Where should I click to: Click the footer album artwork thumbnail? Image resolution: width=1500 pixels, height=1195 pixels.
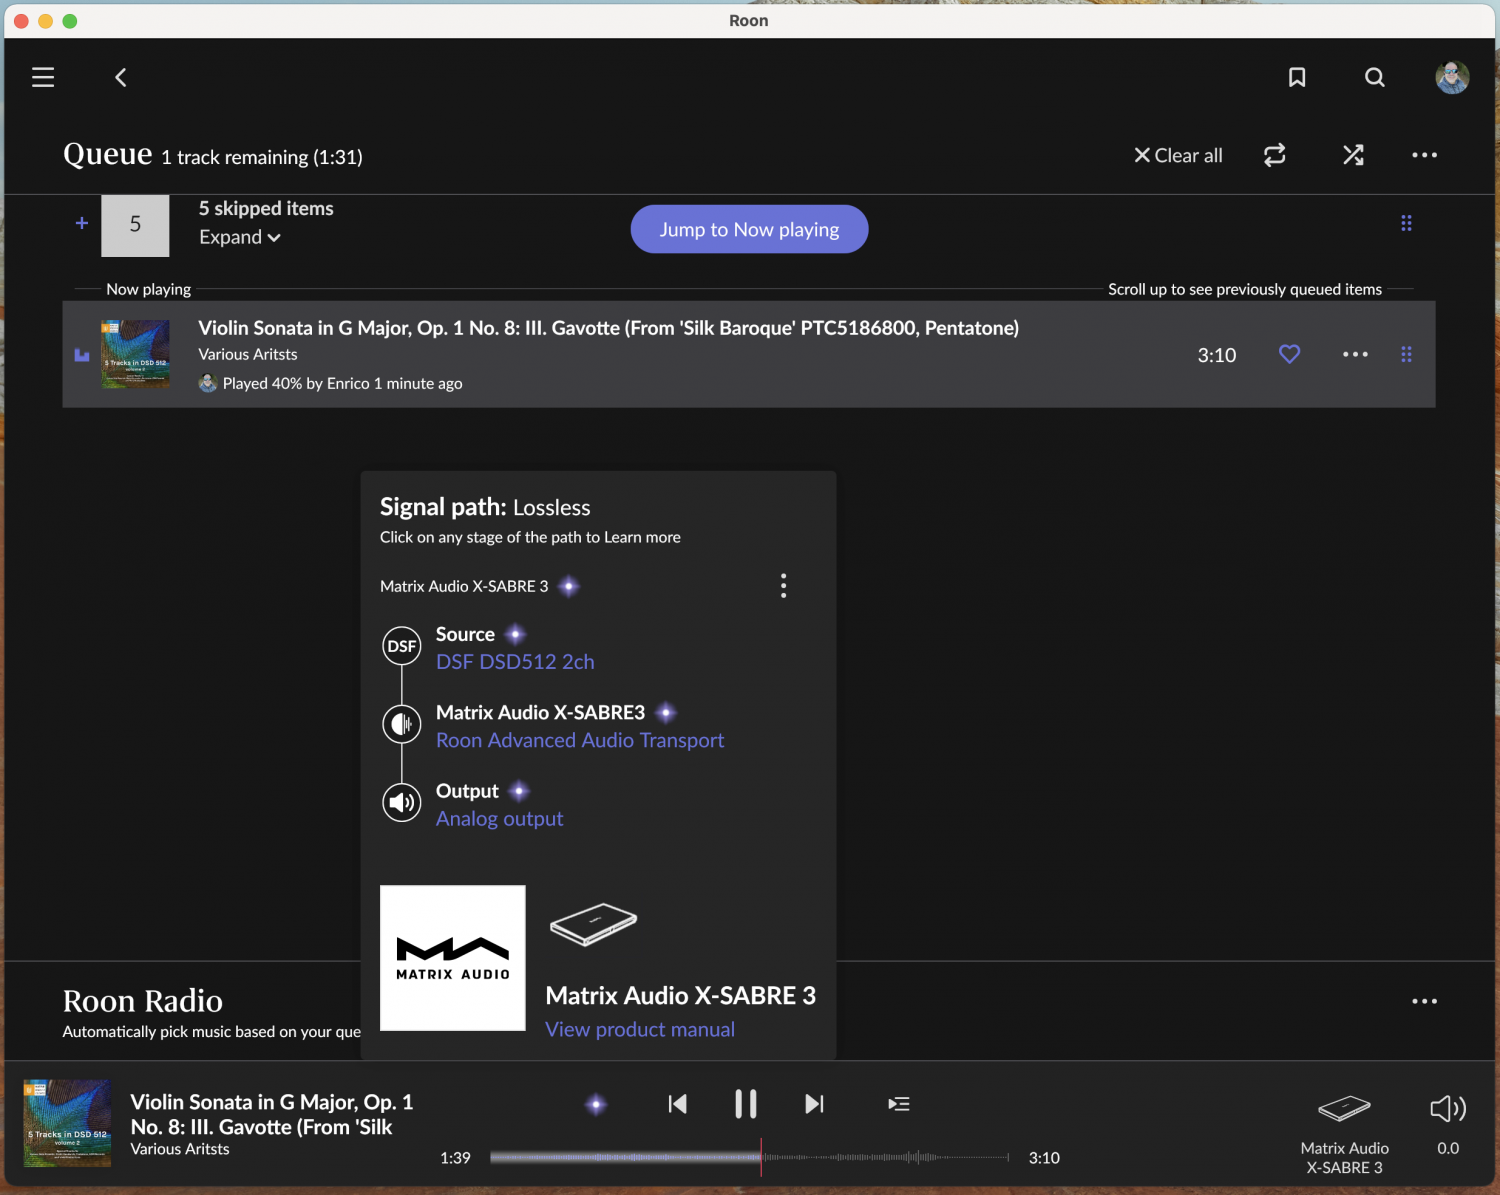[x=67, y=1123]
